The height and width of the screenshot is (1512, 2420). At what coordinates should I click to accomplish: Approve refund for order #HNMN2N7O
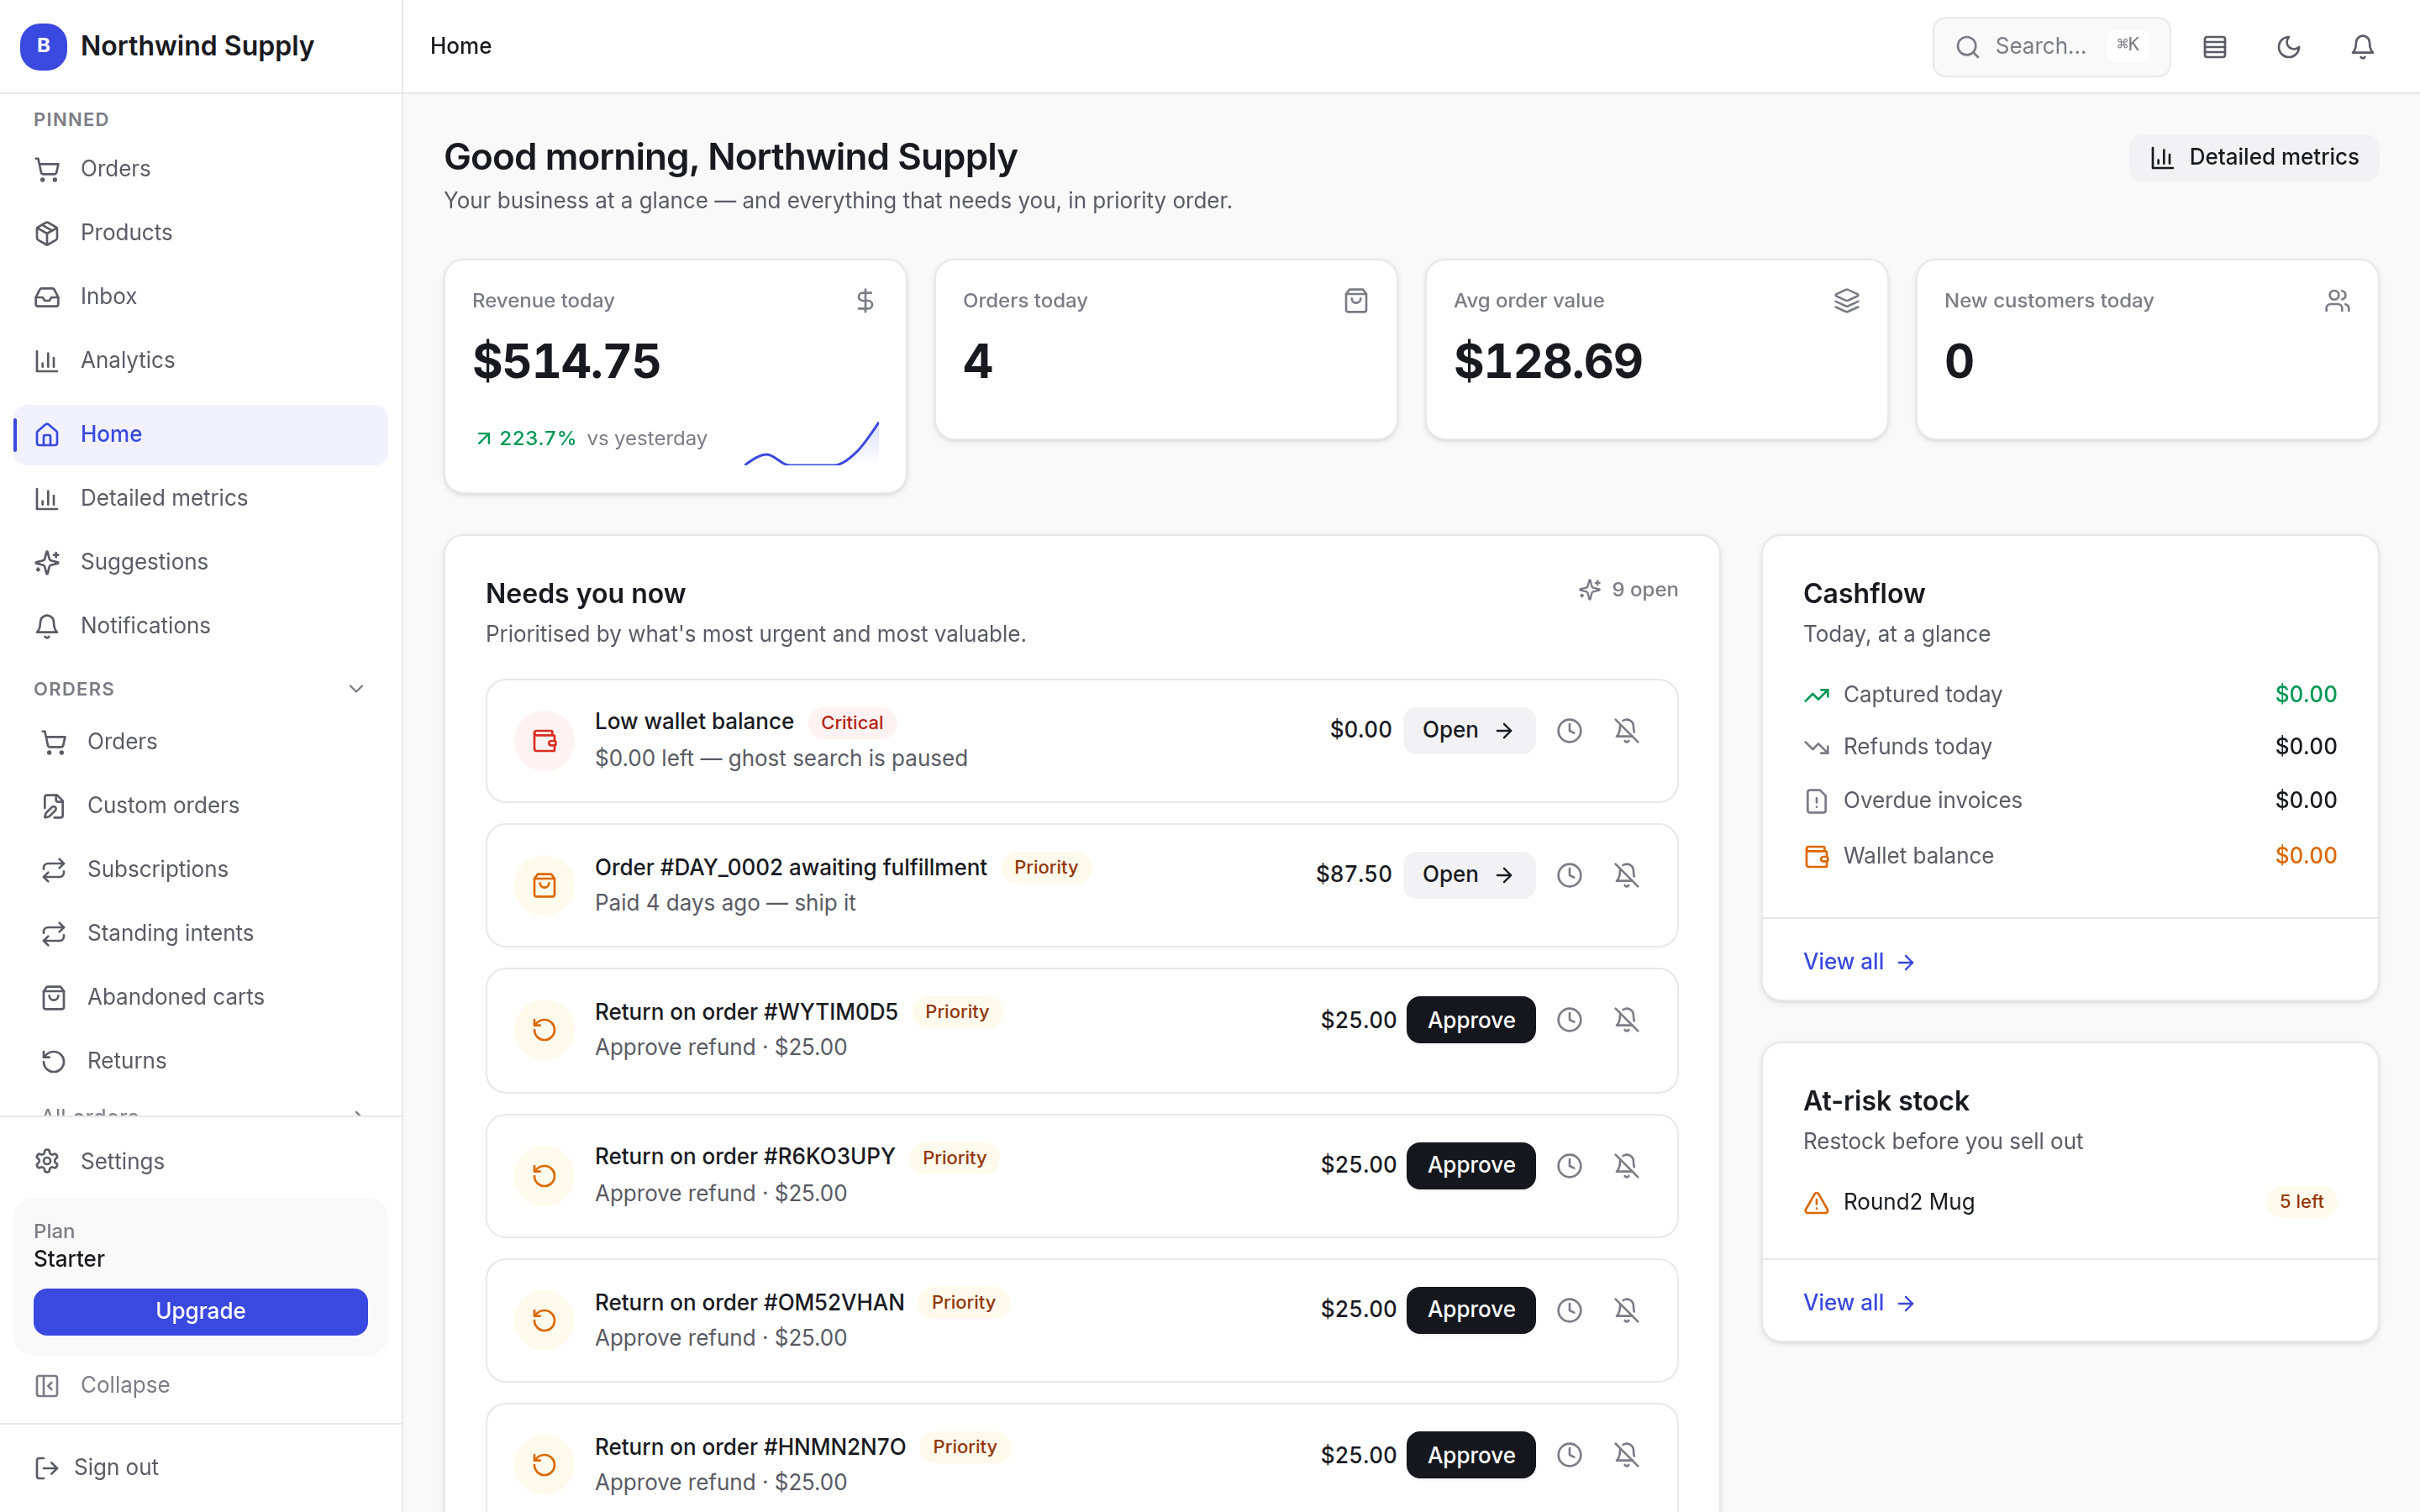(x=1470, y=1454)
